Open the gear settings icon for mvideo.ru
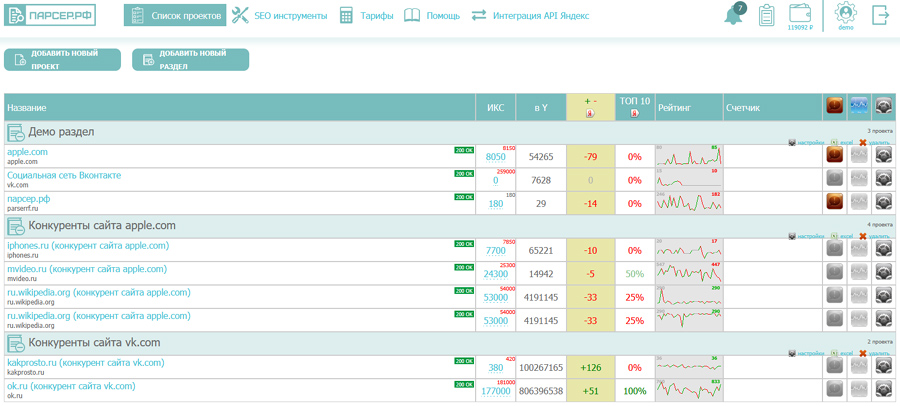This screenshot has height=406, width=900. click(883, 272)
